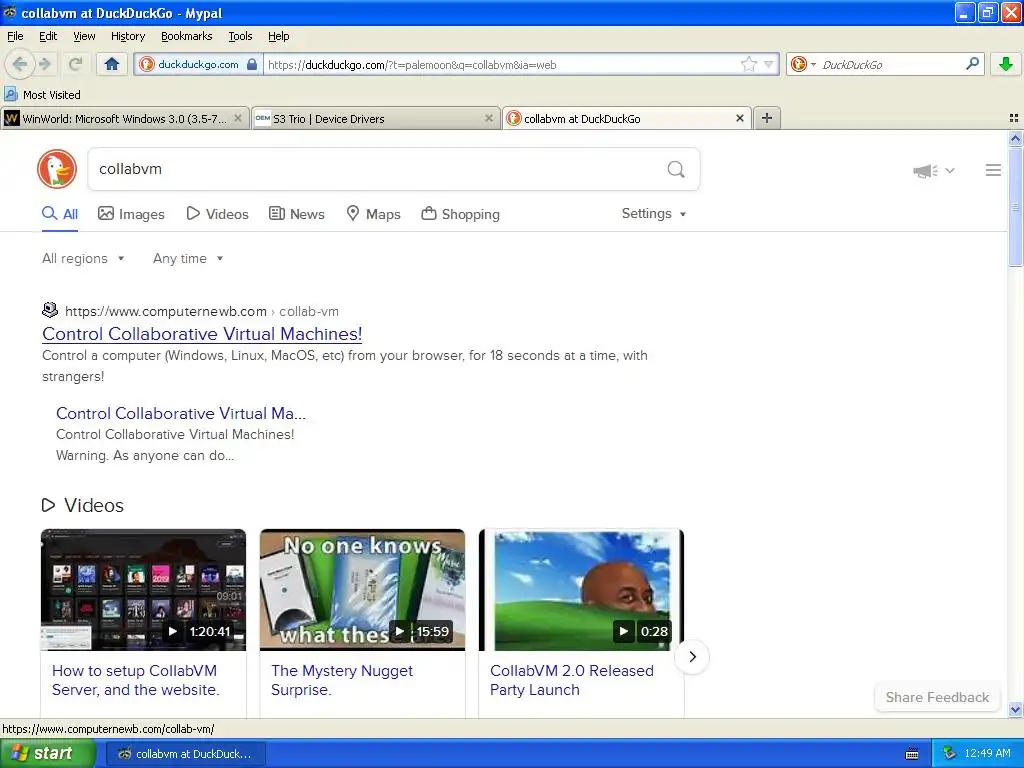Close the collabvm at DuckDuckGo tab
This screenshot has height=768, width=1024.
point(740,118)
